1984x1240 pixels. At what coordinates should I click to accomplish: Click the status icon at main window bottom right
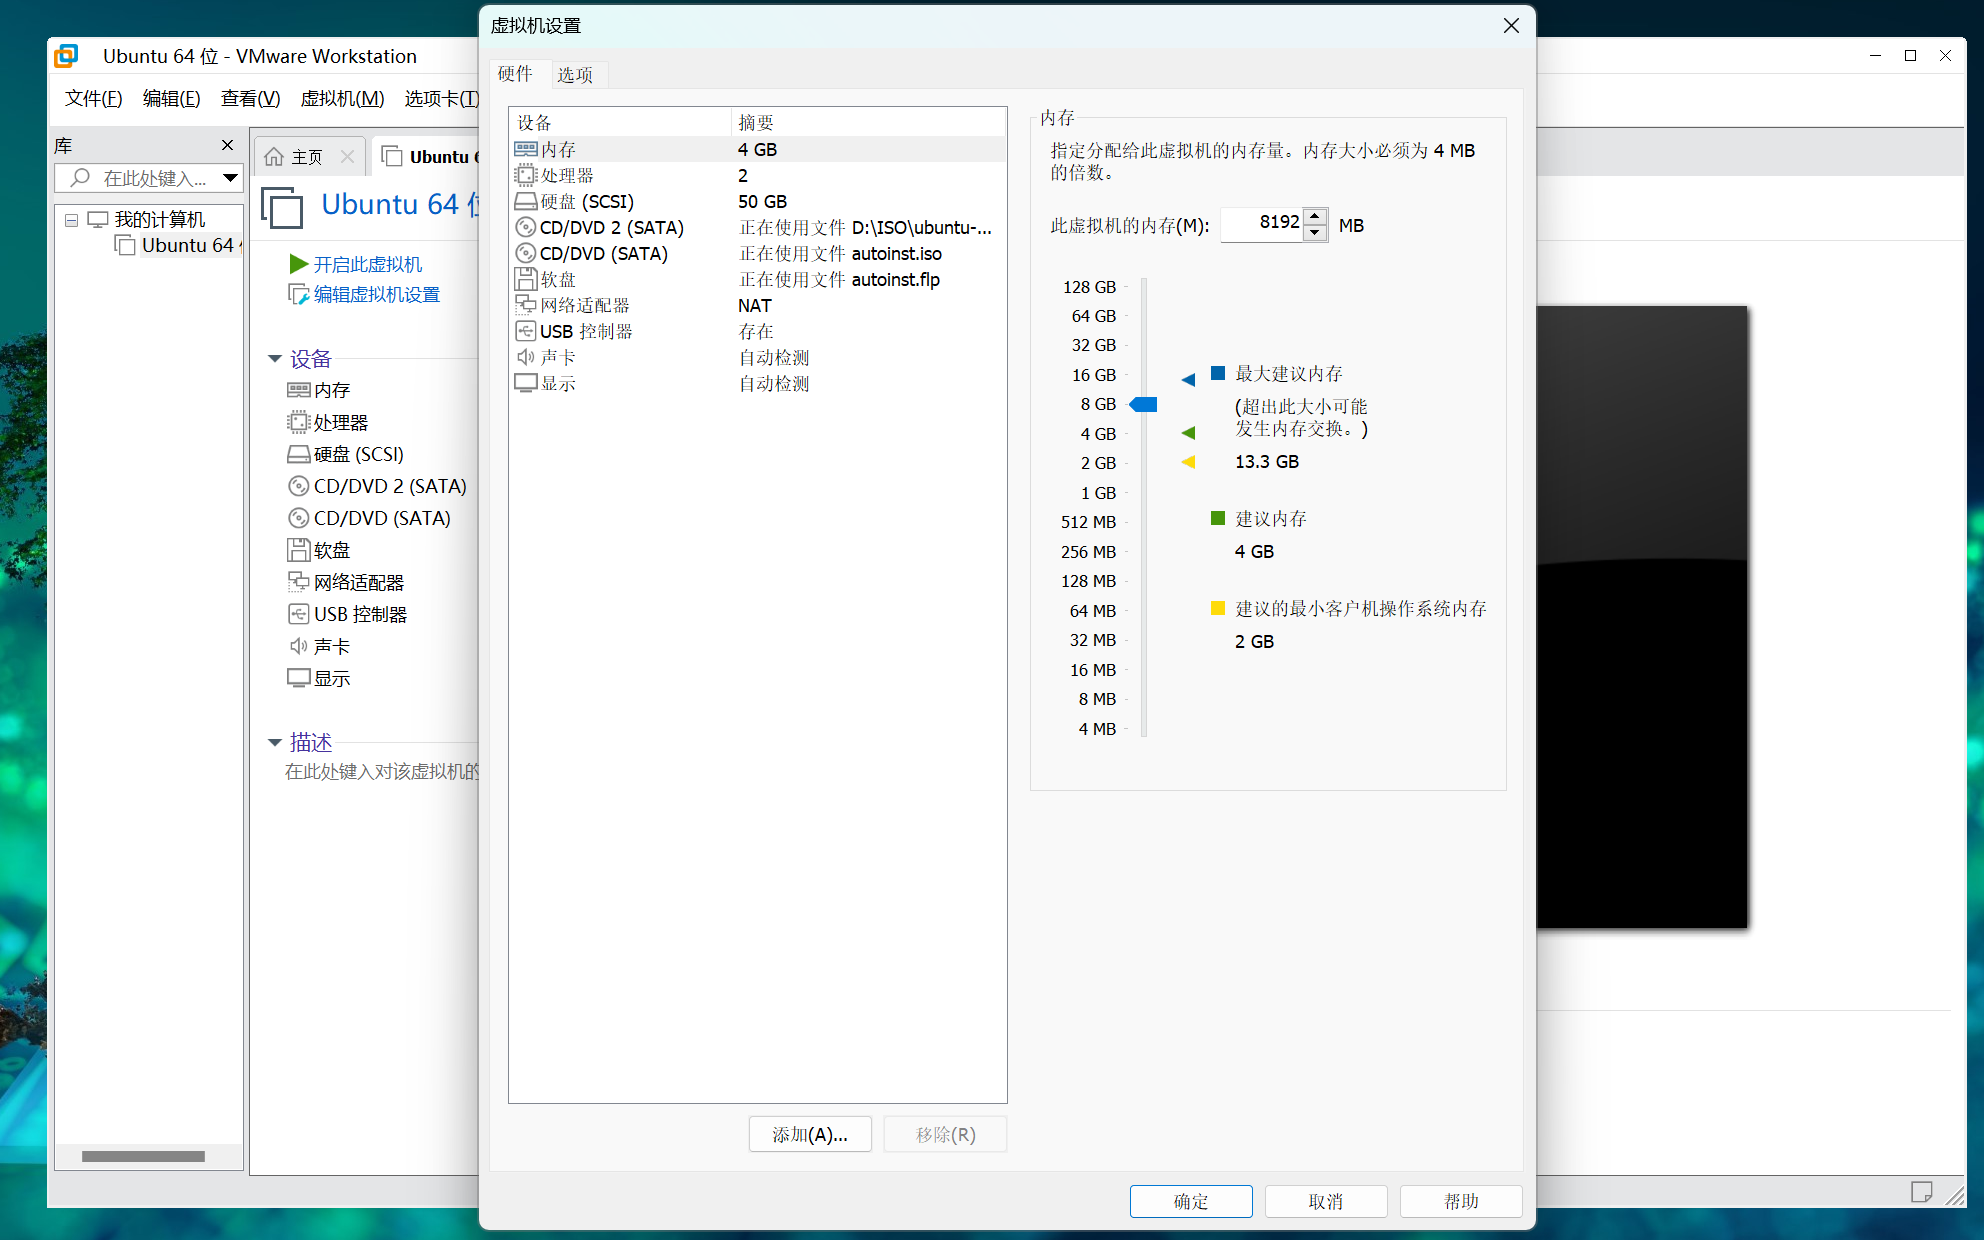point(1921,1191)
